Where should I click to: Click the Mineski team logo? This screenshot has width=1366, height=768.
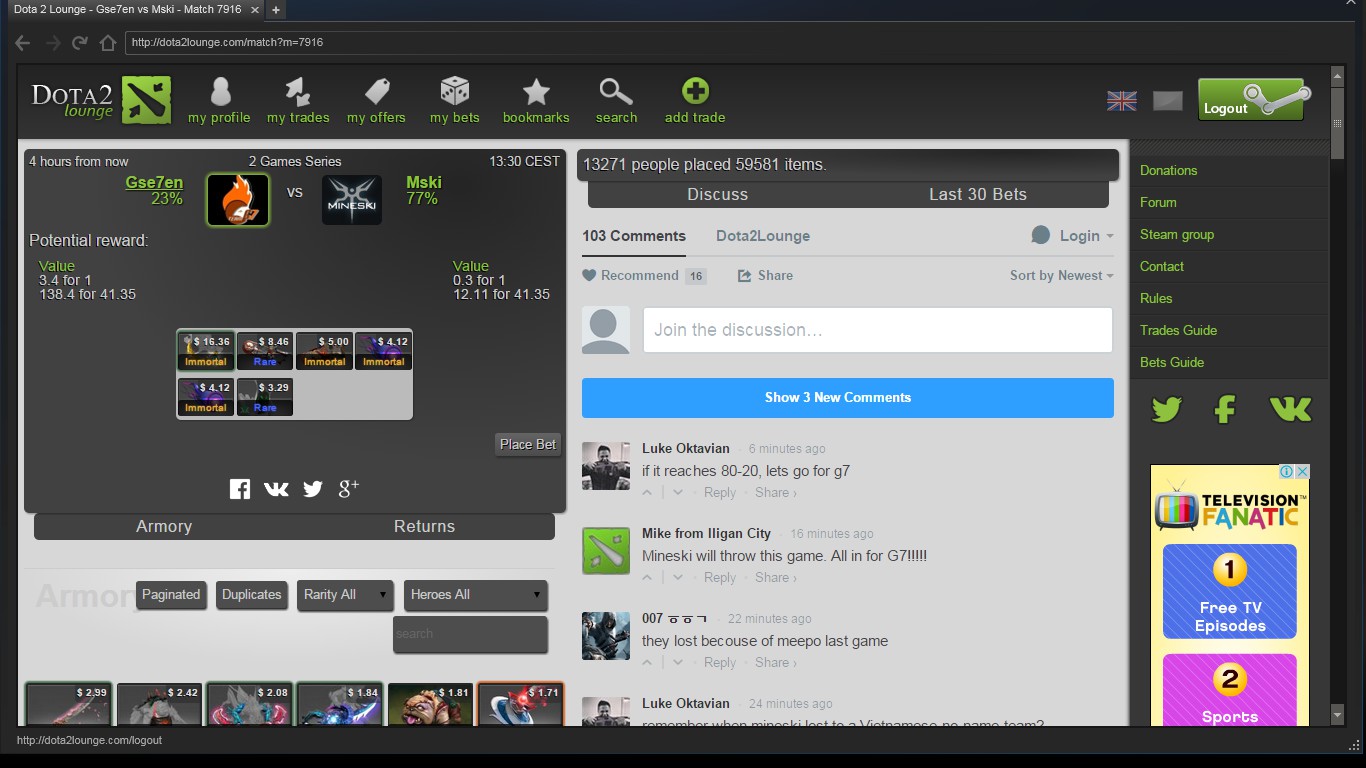point(352,200)
